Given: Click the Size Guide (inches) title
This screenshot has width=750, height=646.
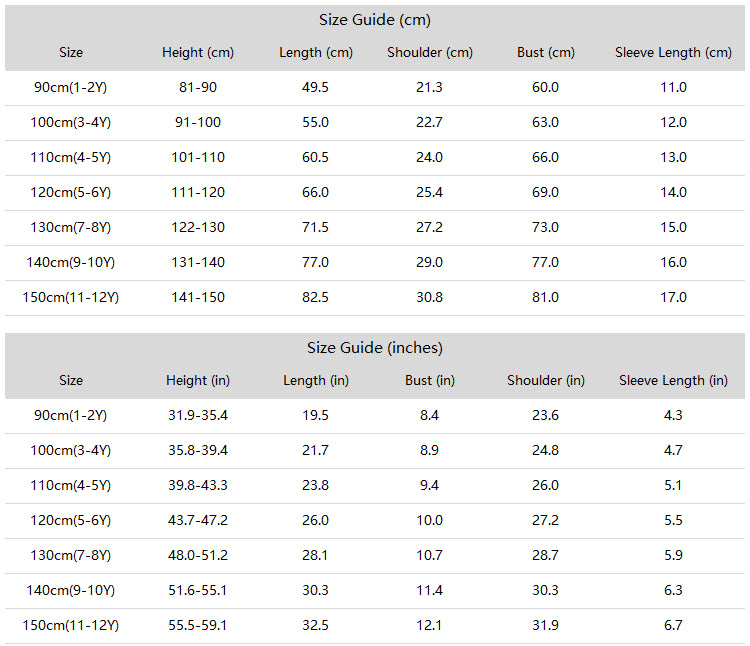Looking at the screenshot, I should (375, 348).
